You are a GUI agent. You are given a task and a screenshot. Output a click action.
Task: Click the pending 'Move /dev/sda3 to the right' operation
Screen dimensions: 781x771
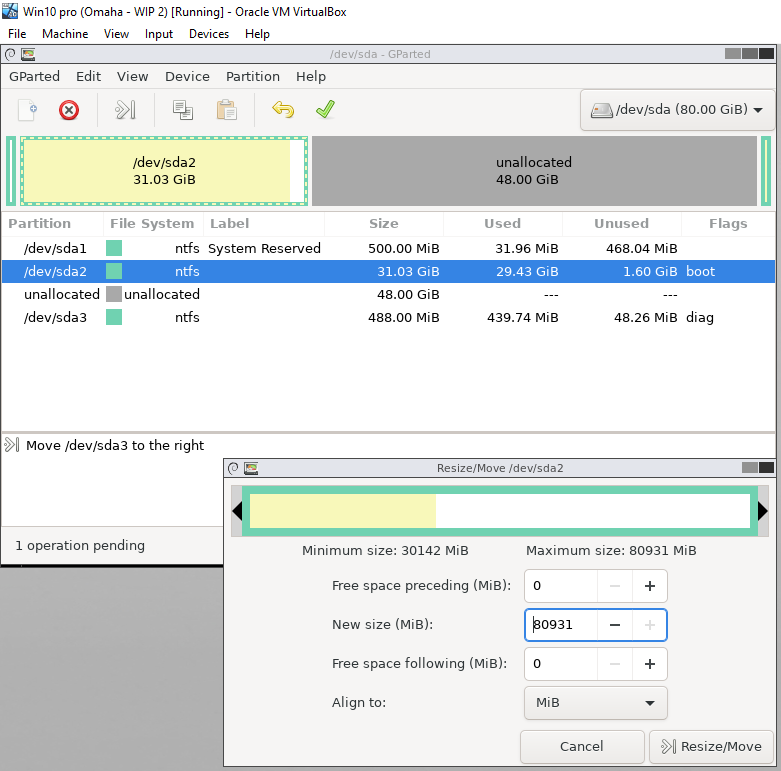click(115, 445)
